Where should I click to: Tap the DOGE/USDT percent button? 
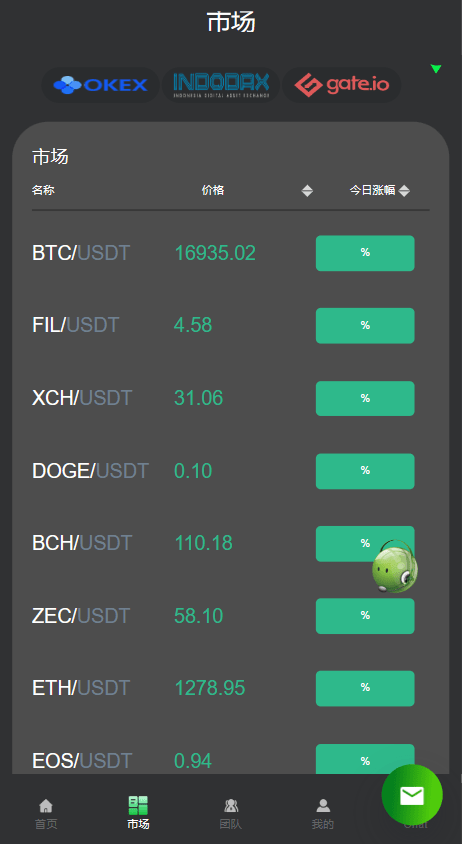(365, 471)
